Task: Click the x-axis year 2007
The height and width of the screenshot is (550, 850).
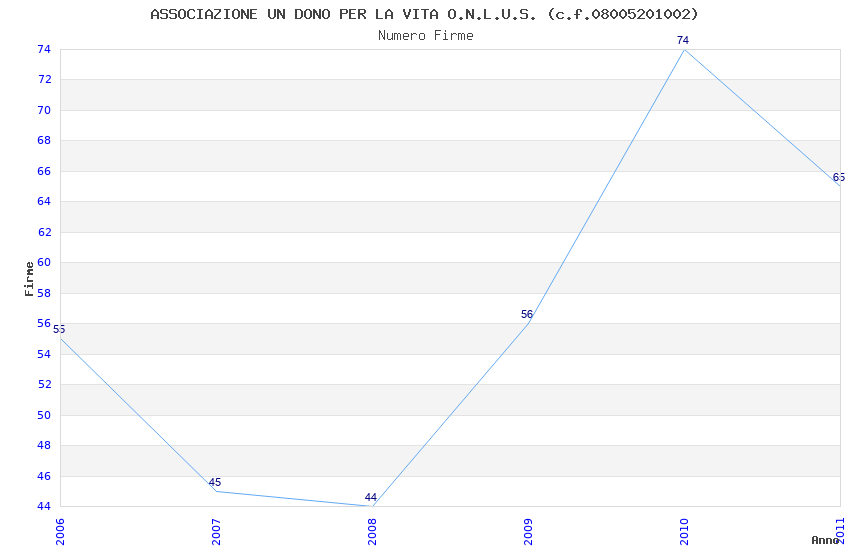Action: (x=216, y=532)
